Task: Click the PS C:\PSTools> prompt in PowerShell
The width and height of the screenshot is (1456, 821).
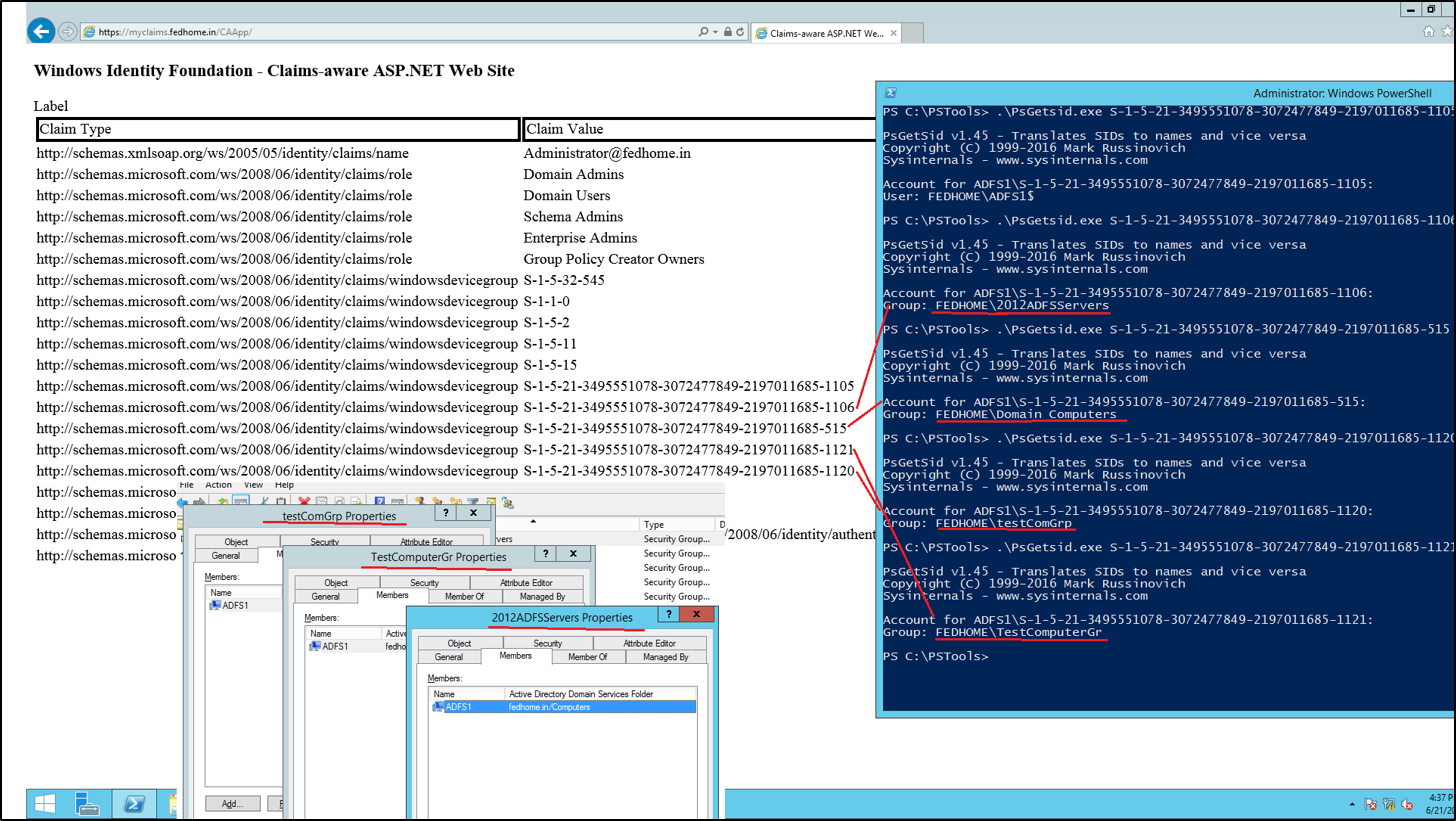Action: 936,656
